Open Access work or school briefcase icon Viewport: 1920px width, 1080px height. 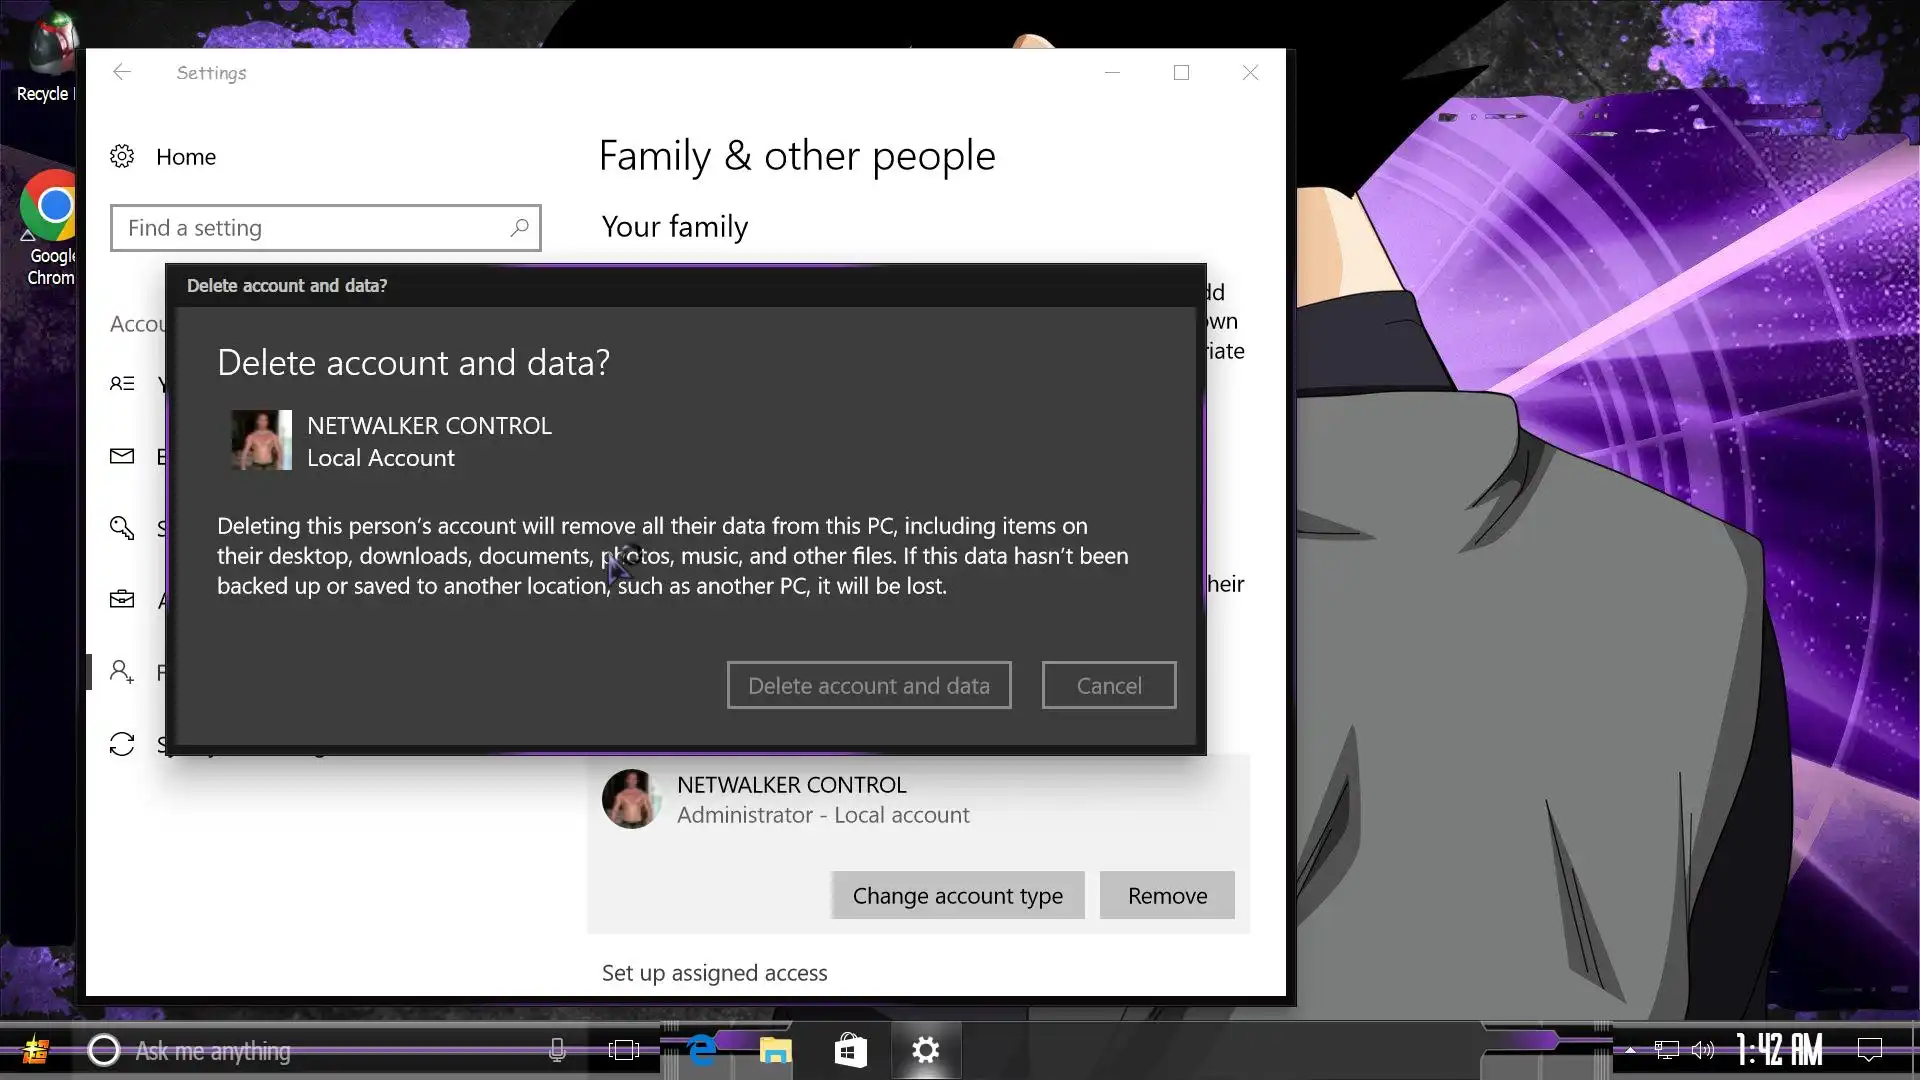tap(122, 600)
